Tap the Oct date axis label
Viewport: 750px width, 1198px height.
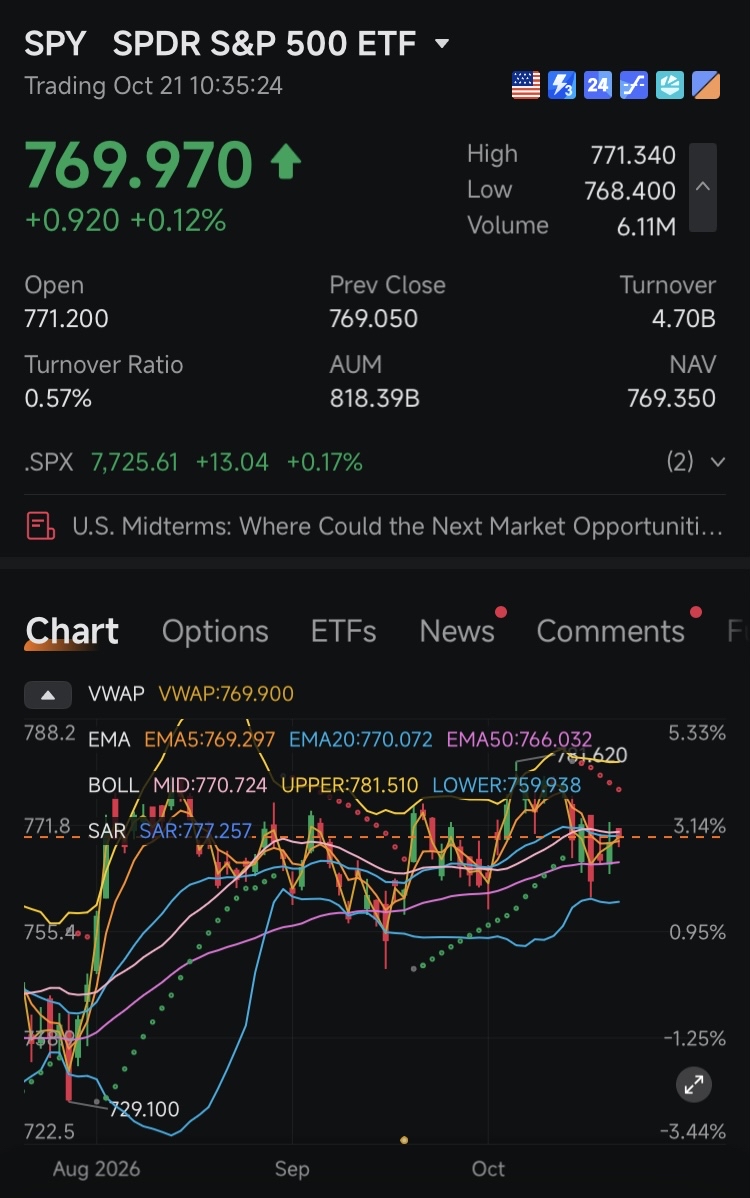[488, 1169]
